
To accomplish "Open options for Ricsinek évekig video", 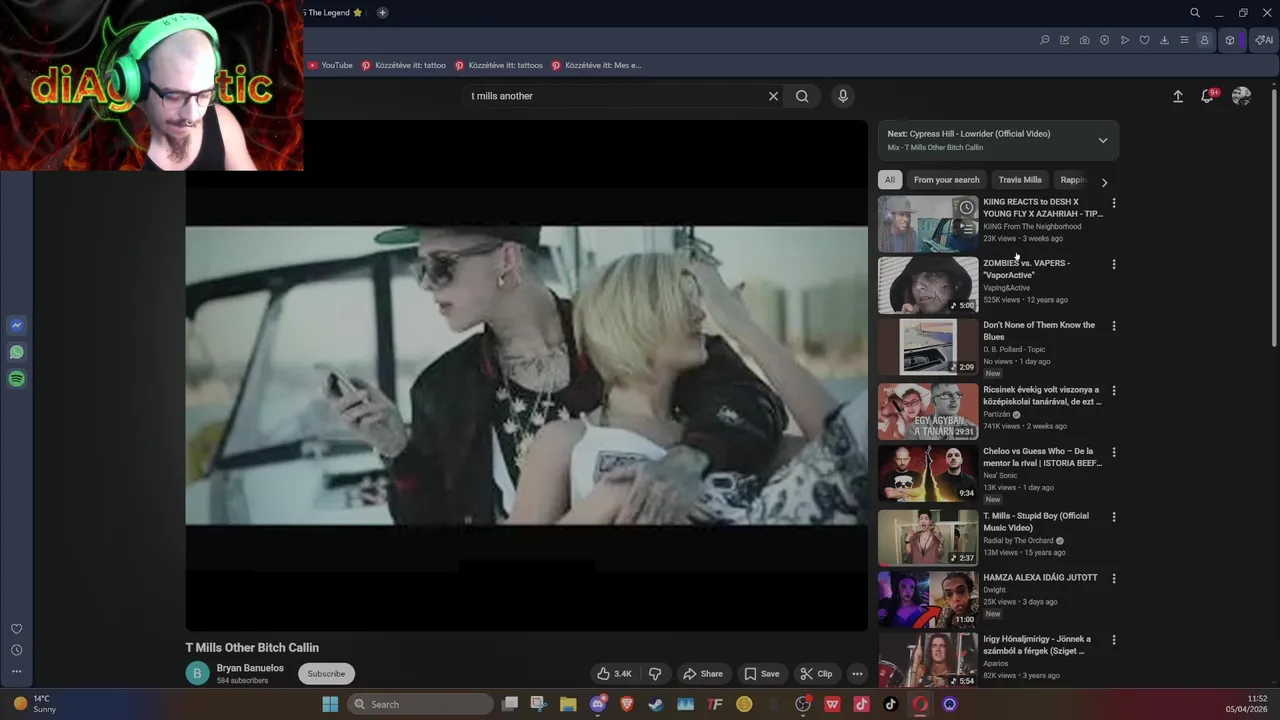I will click(1114, 391).
